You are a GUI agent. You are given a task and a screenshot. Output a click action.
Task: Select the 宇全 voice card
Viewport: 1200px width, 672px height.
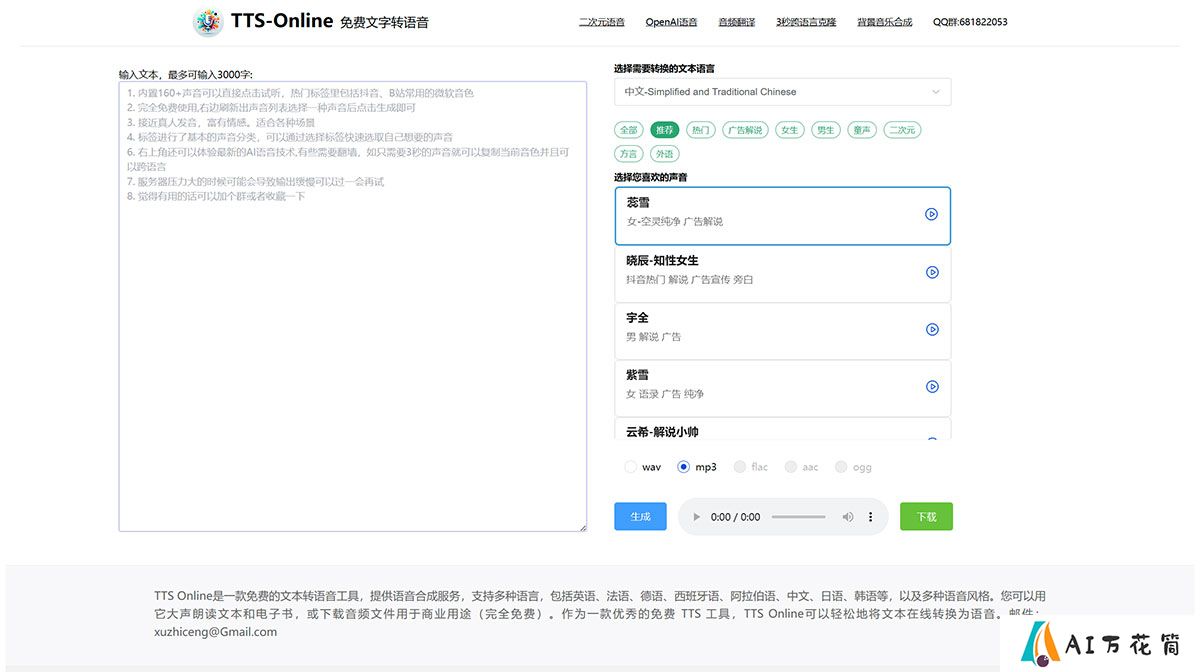[x=782, y=330]
